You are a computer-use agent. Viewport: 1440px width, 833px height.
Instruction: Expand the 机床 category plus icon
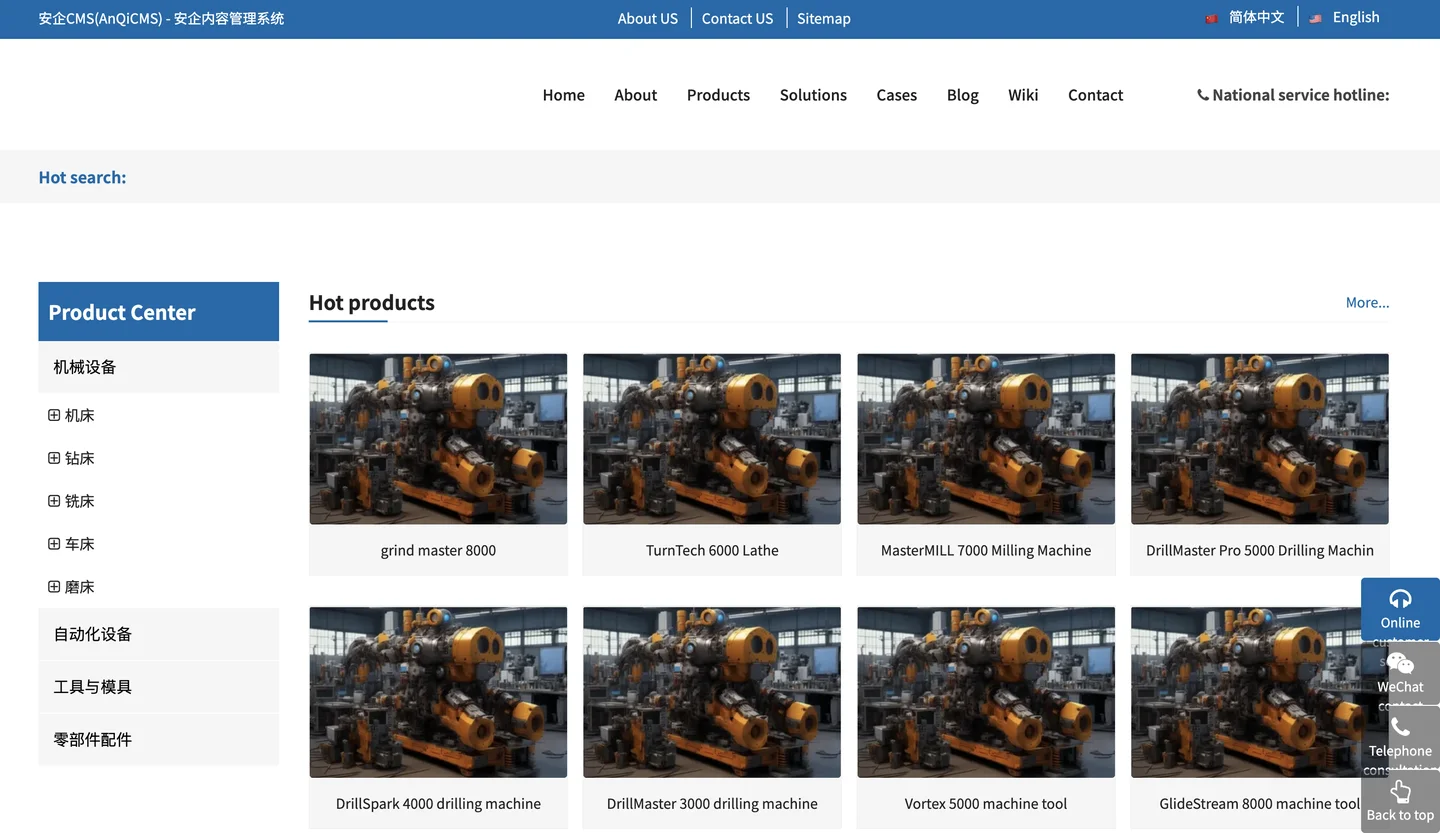[x=54, y=415]
